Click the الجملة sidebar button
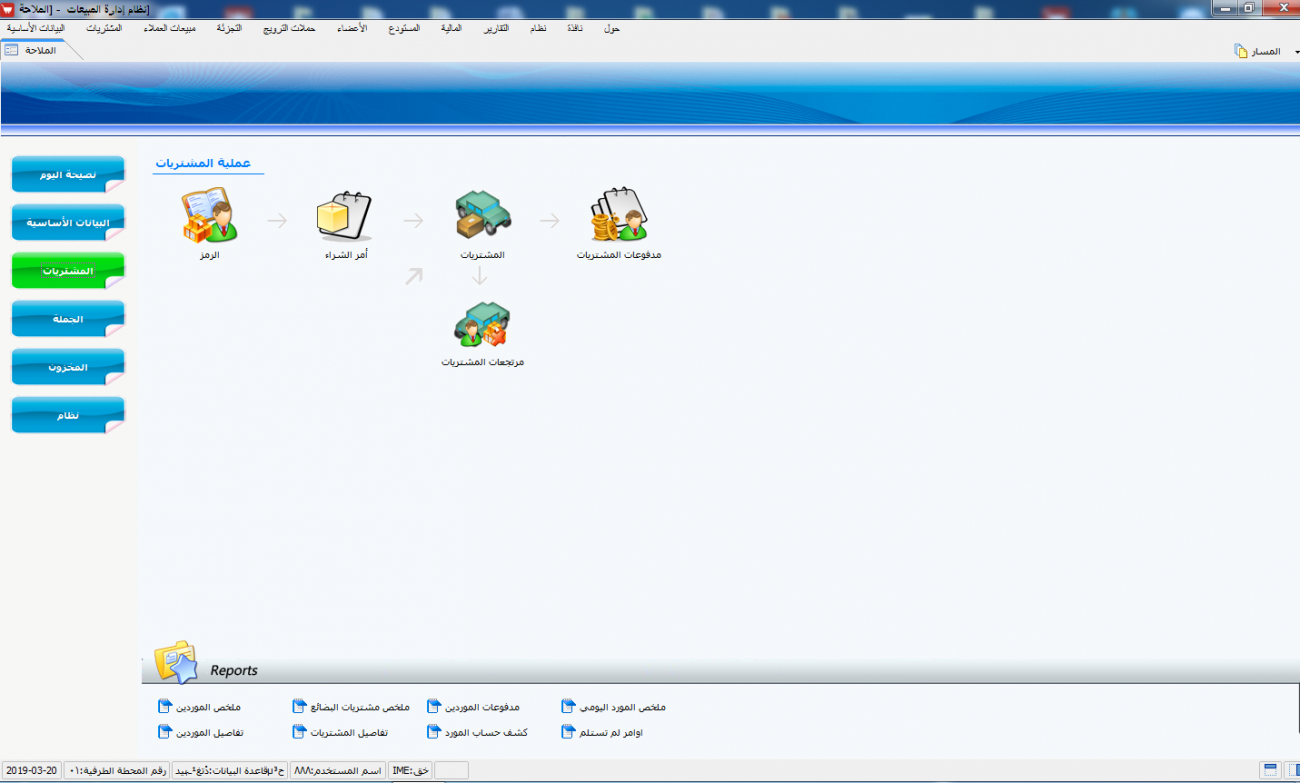 coord(68,319)
